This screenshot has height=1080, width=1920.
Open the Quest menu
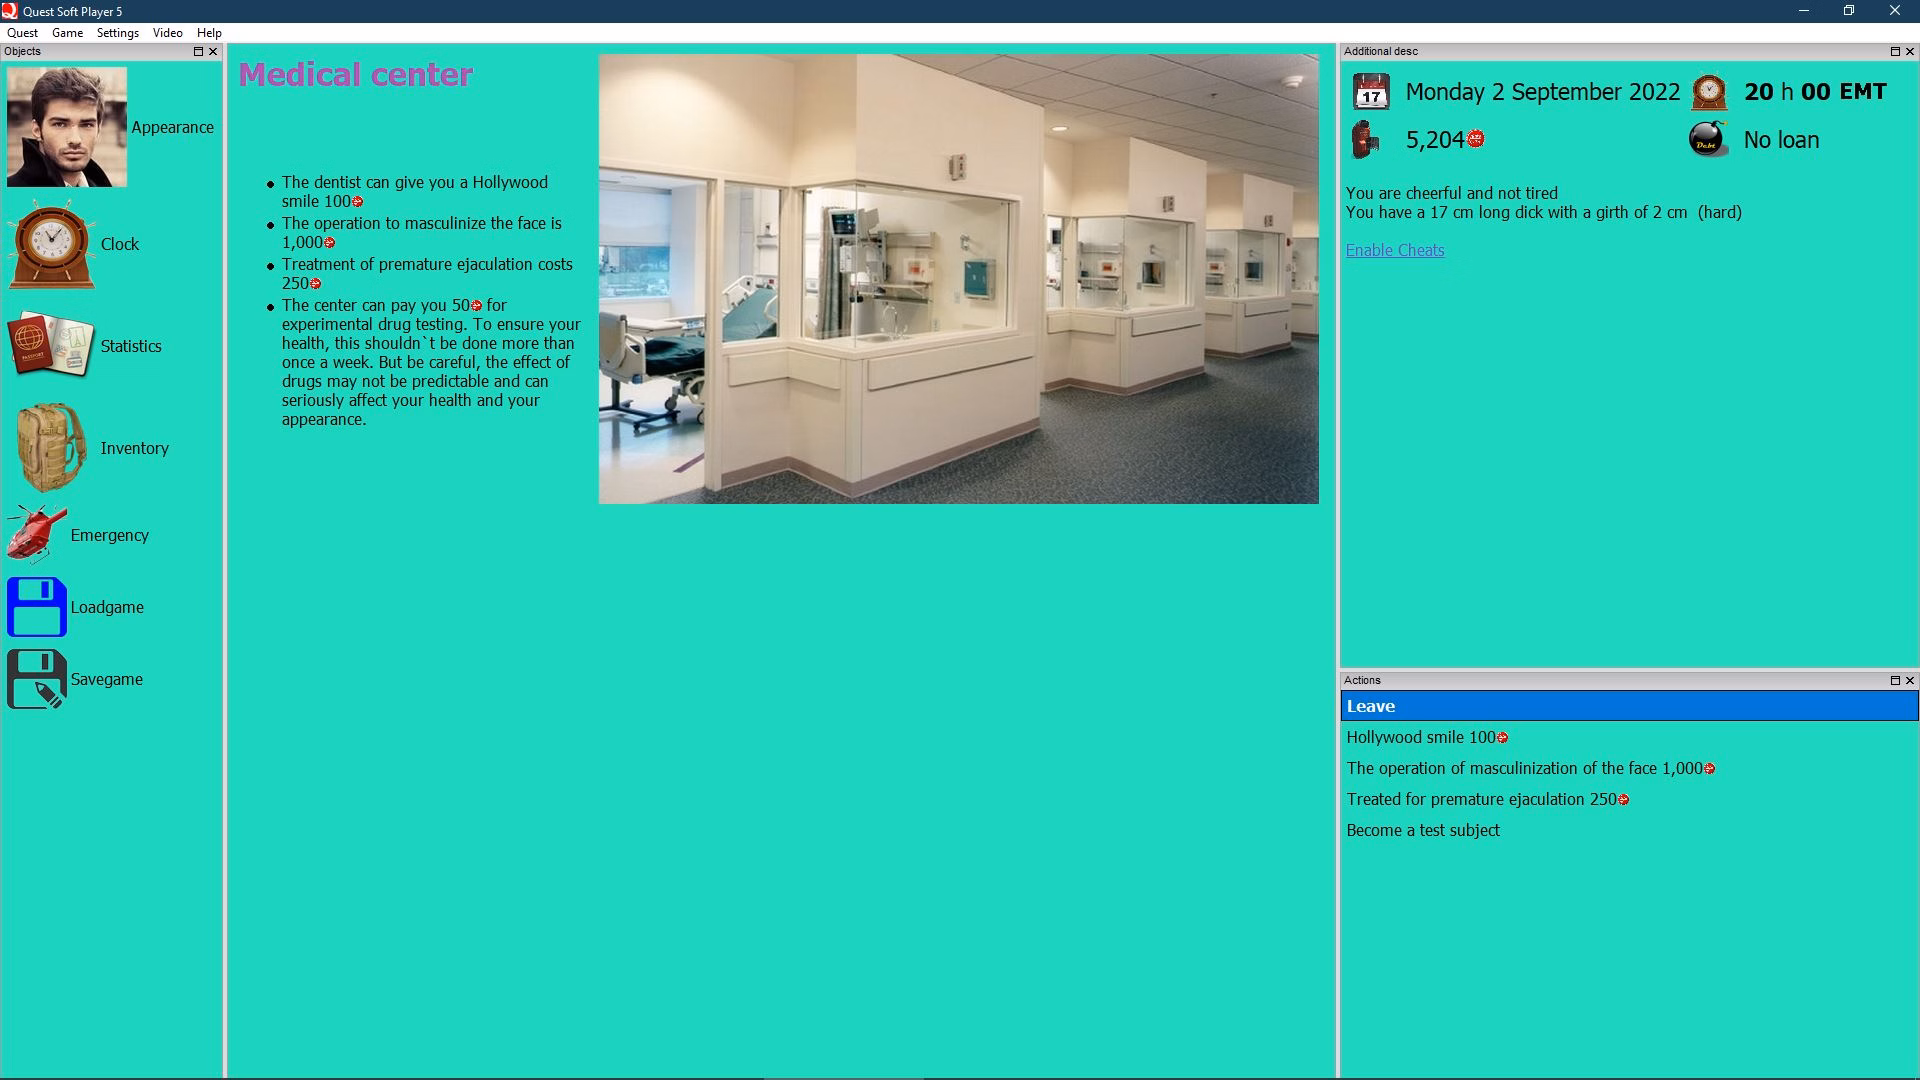point(22,33)
